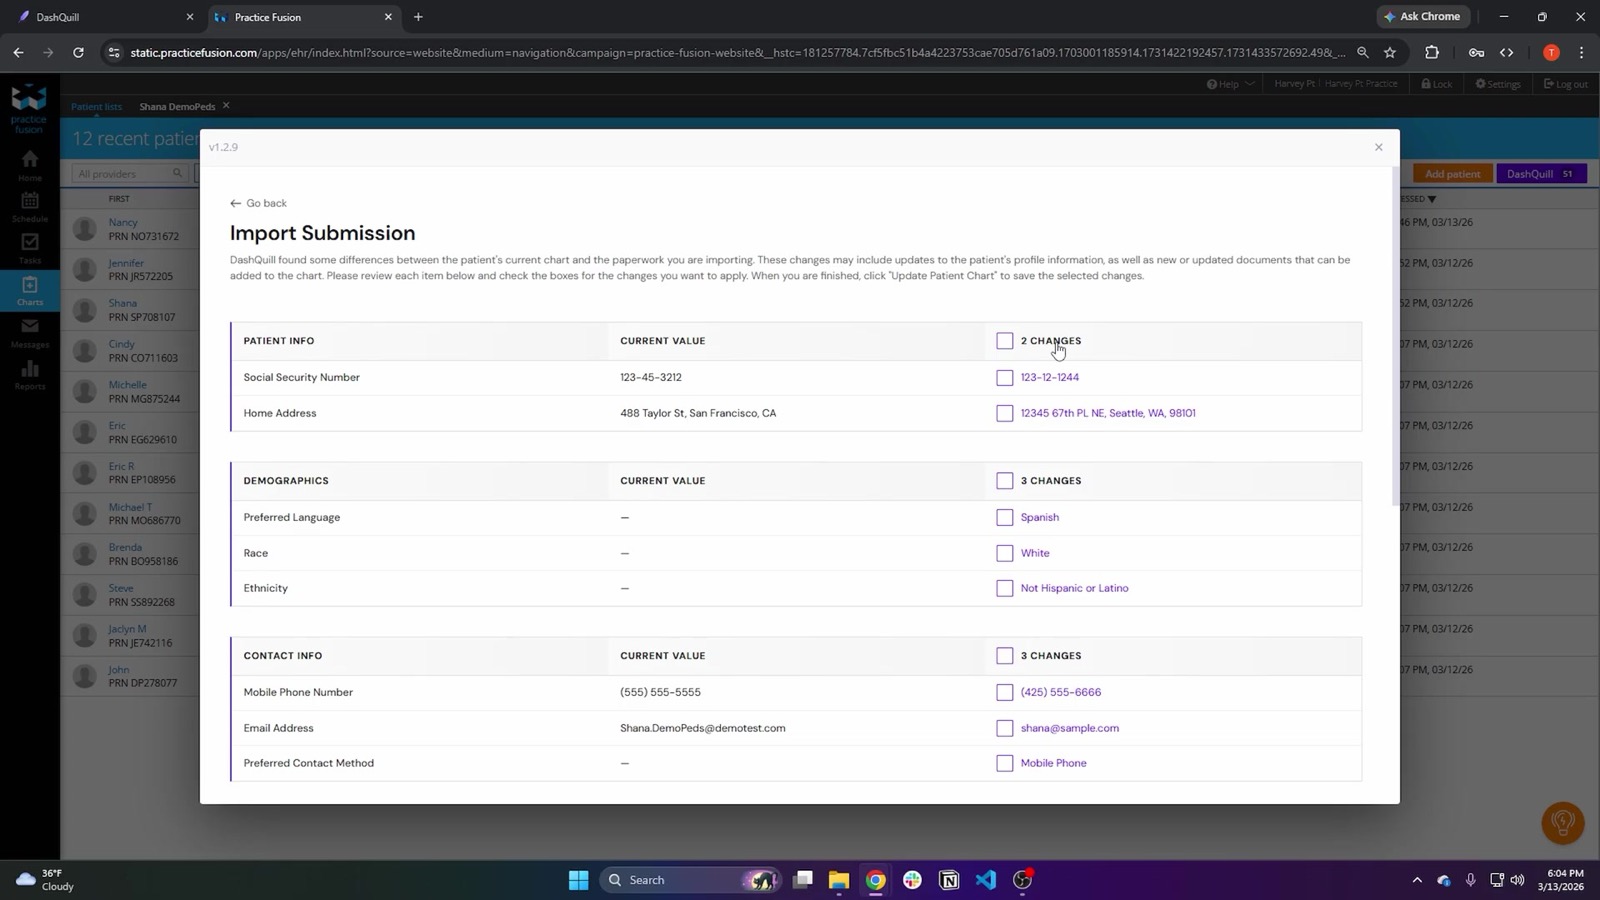Click the Chrome zoom magnifier icon
The image size is (1600, 900).
tap(1362, 52)
